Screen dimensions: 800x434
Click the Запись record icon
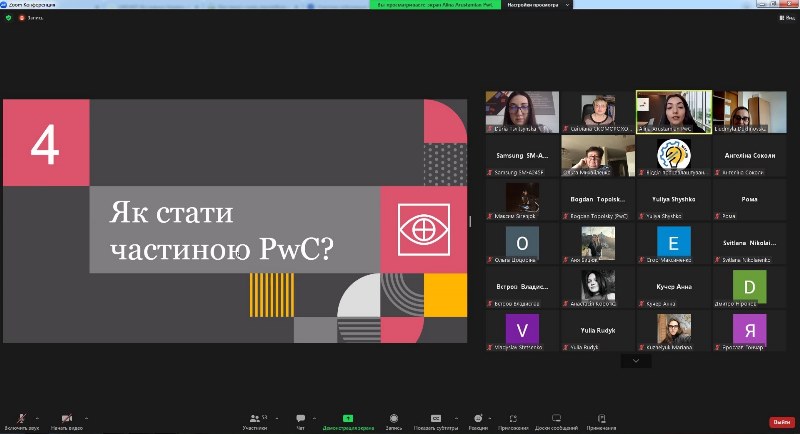click(x=394, y=418)
